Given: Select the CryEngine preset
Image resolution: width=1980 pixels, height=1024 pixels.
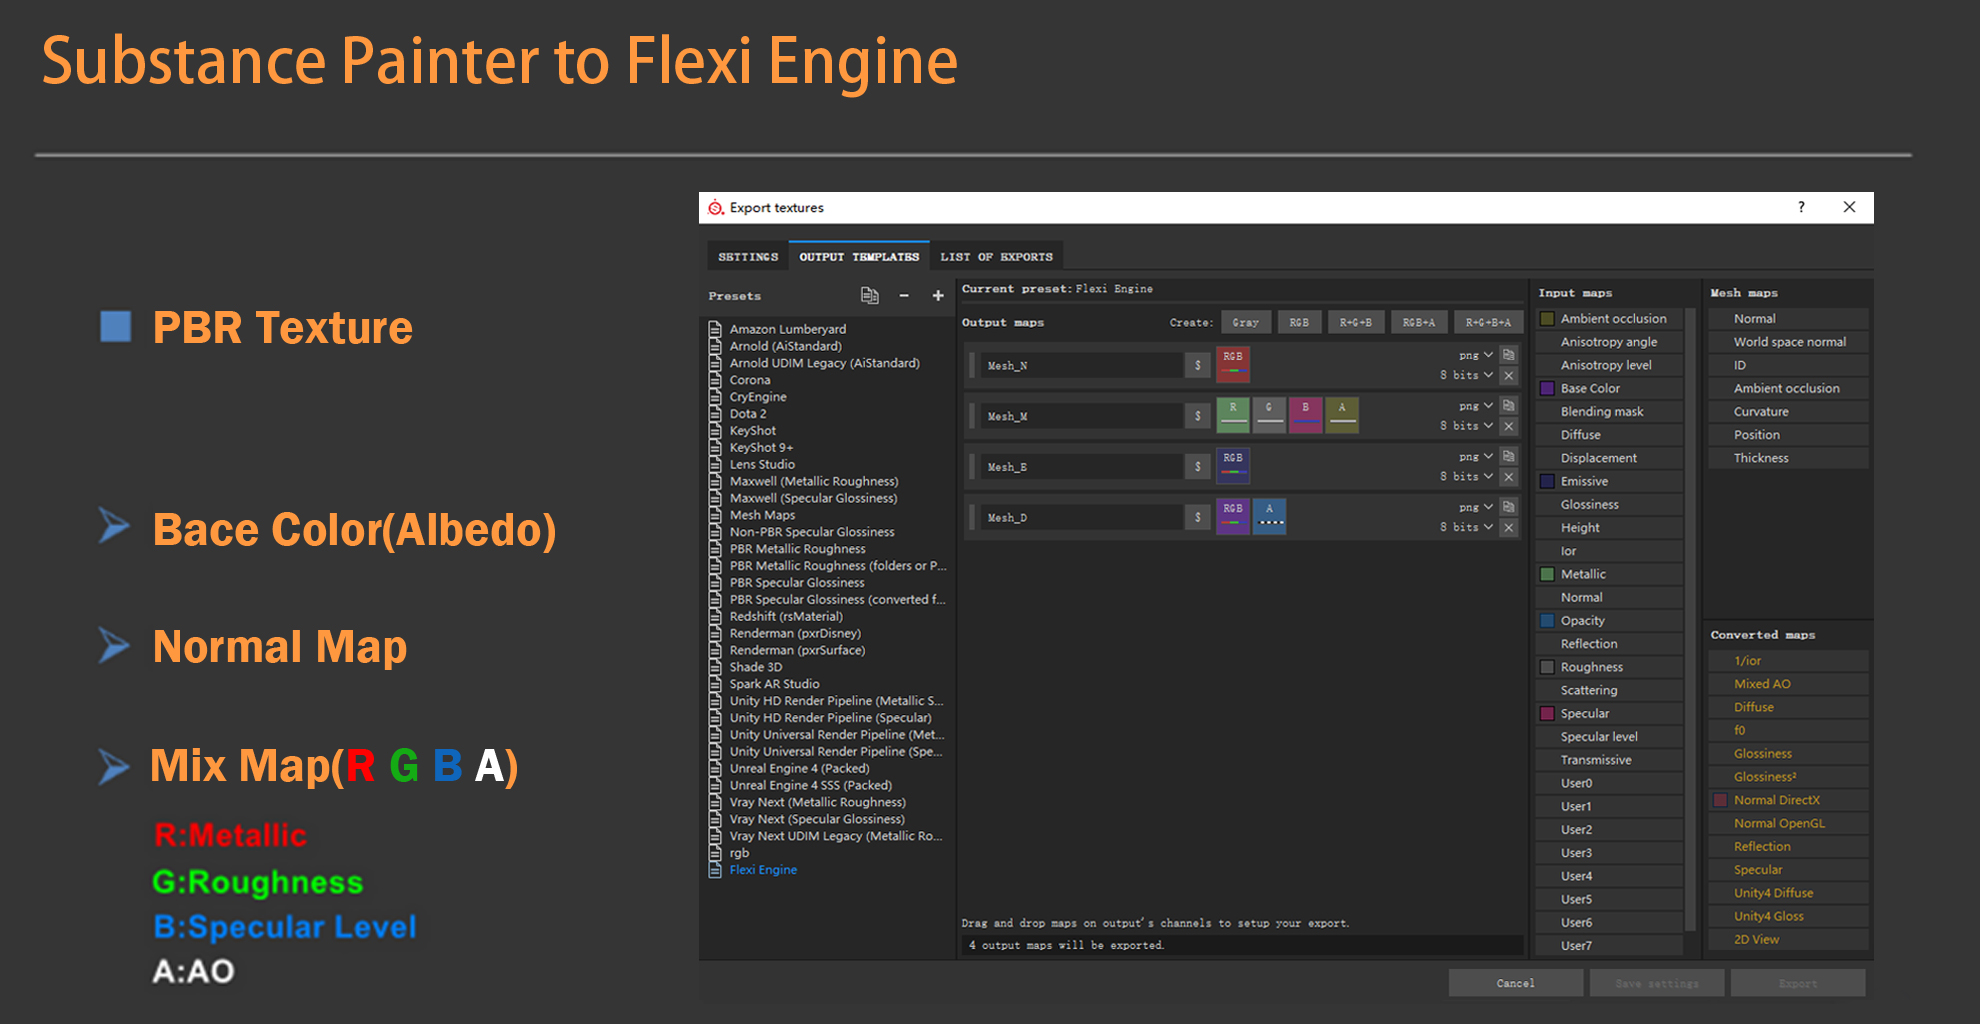Looking at the screenshot, I should point(757,397).
